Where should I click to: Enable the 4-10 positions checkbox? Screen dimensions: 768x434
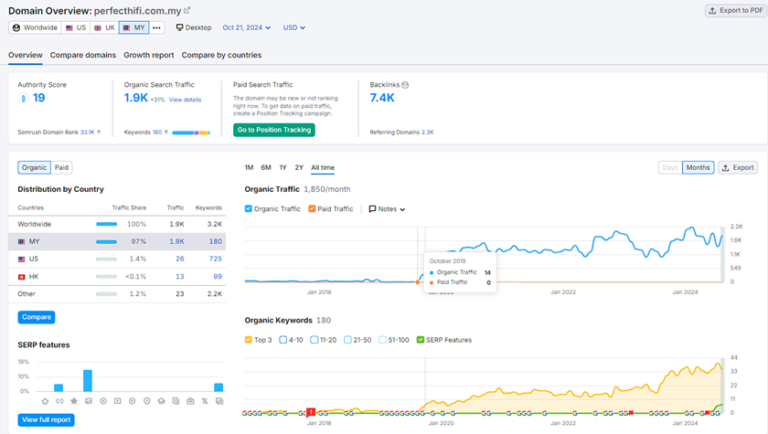[283, 340]
